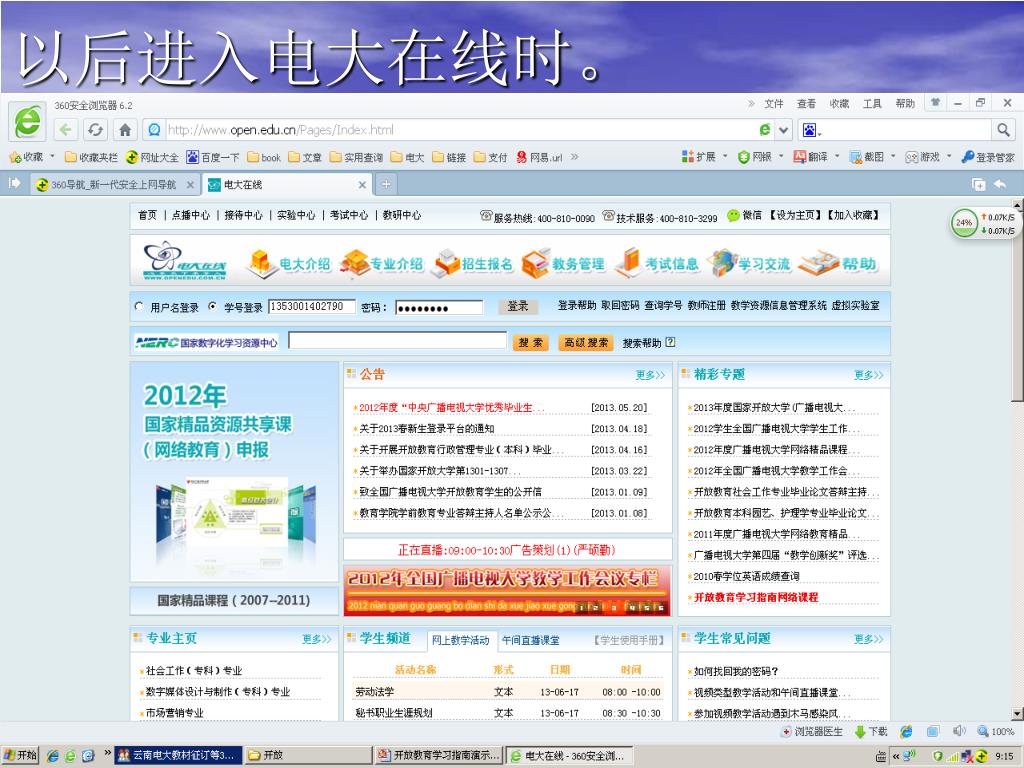Select the 用户名登录 radio button
Viewport: 1024px width, 768px height.
pyautogui.click(x=138, y=306)
